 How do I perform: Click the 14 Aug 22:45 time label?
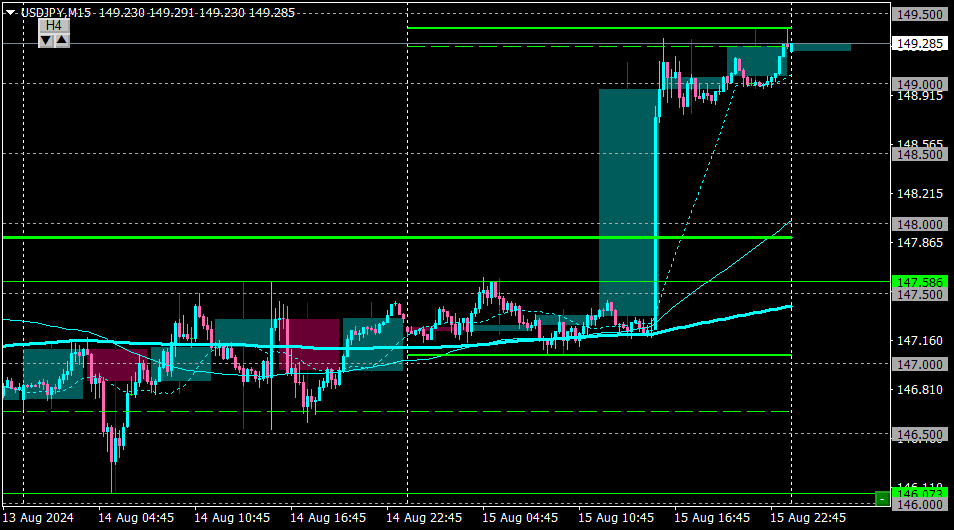[424, 518]
